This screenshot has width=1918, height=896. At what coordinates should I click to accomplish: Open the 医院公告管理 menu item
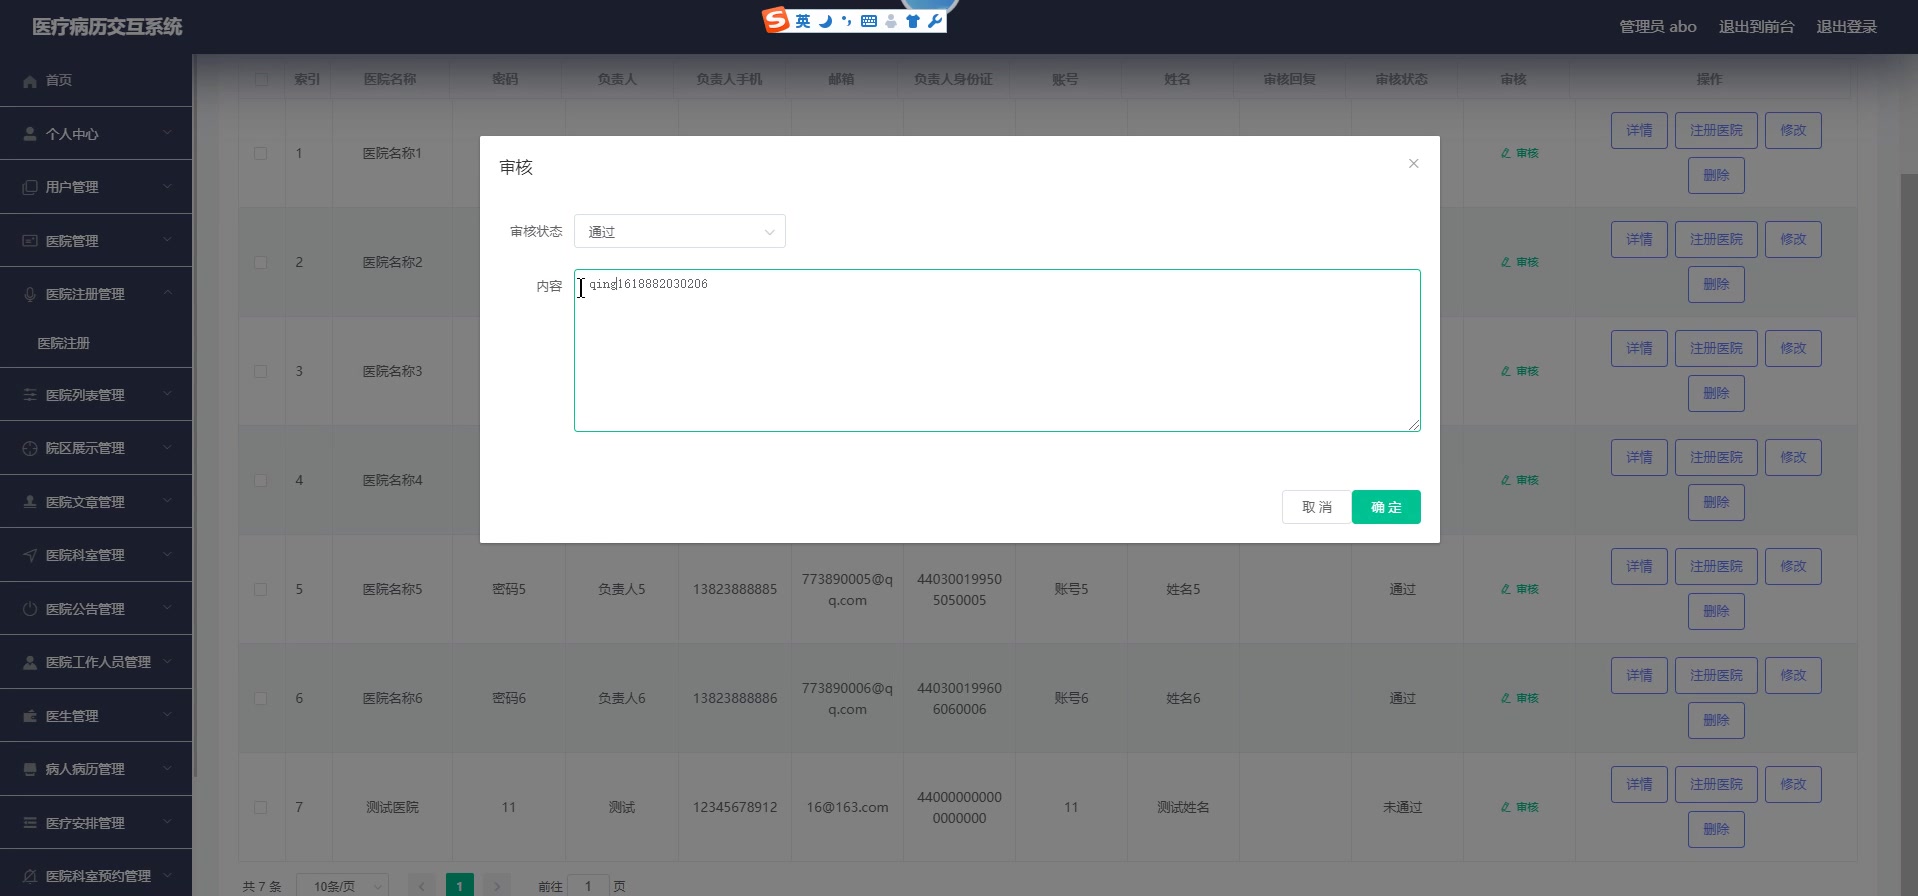click(96, 609)
